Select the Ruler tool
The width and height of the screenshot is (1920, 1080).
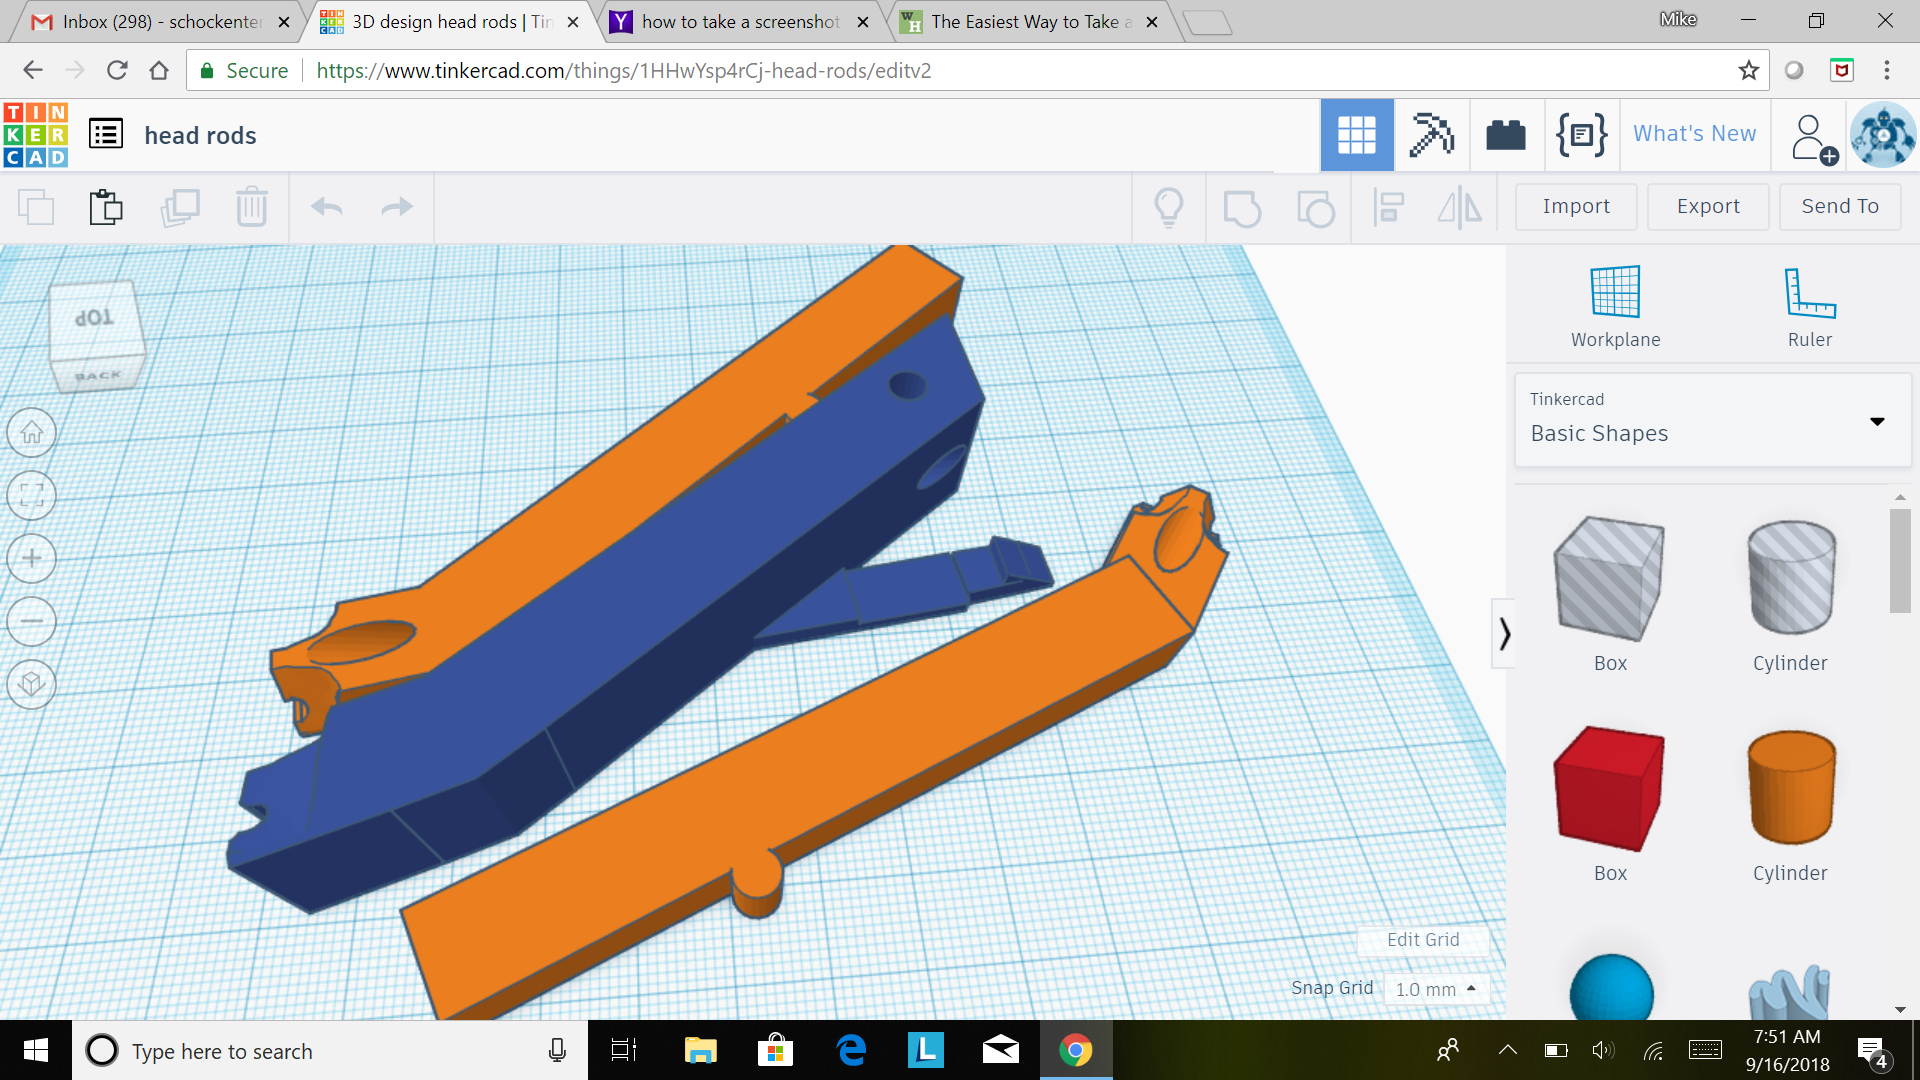tap(1810, 307)
